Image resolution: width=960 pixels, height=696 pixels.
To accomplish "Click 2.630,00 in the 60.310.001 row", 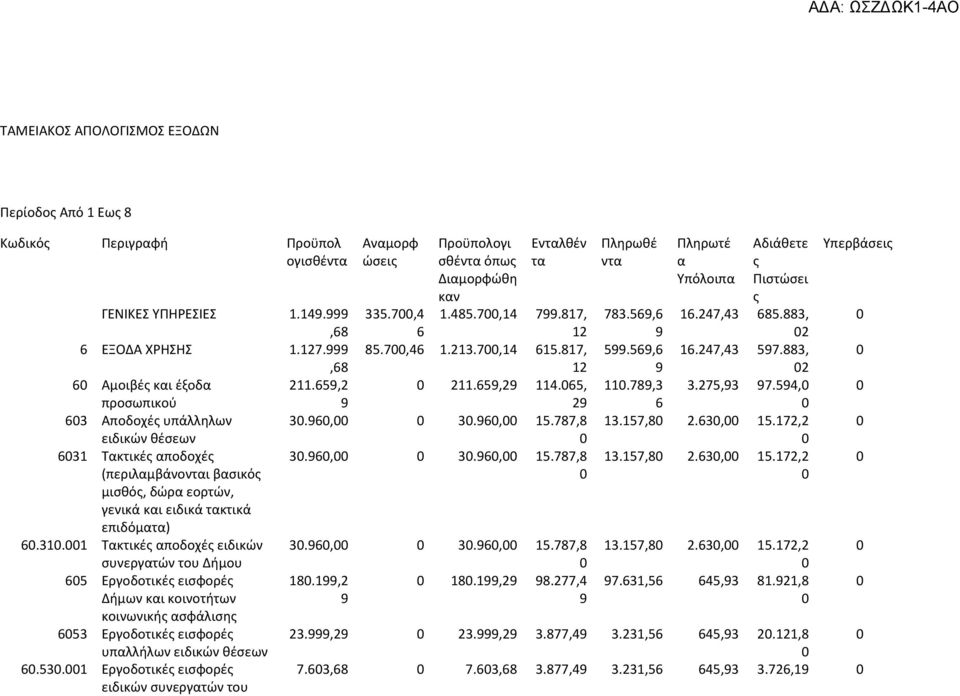I will tap(713, 545).
